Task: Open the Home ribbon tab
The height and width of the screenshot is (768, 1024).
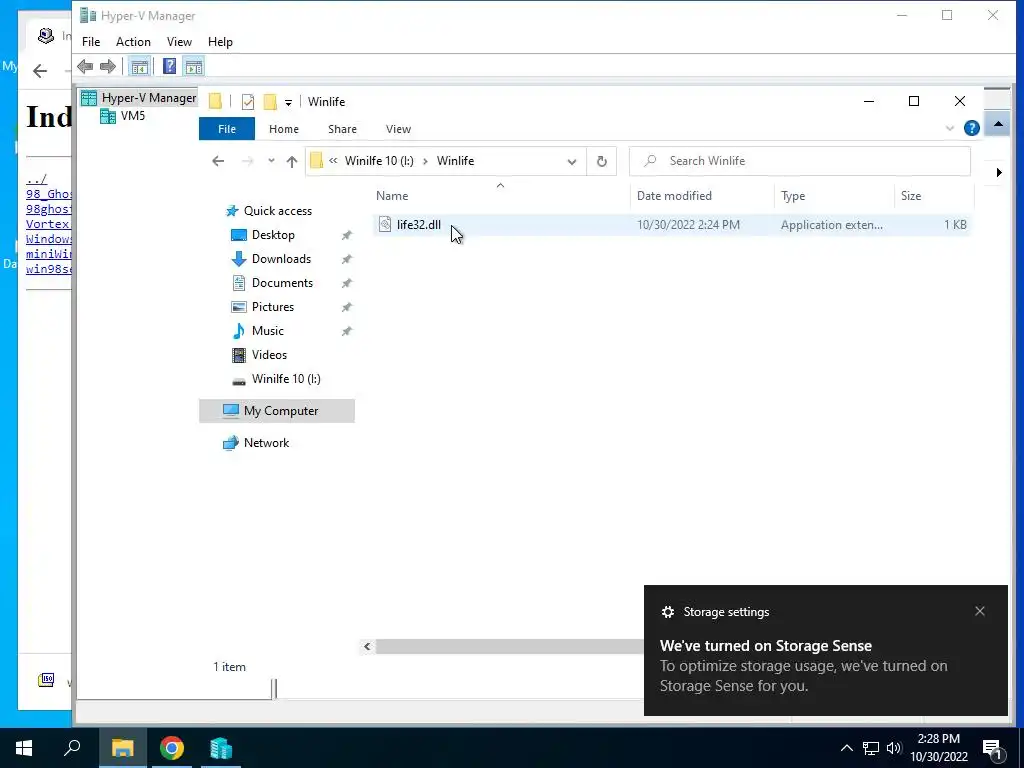Action: 283,129
